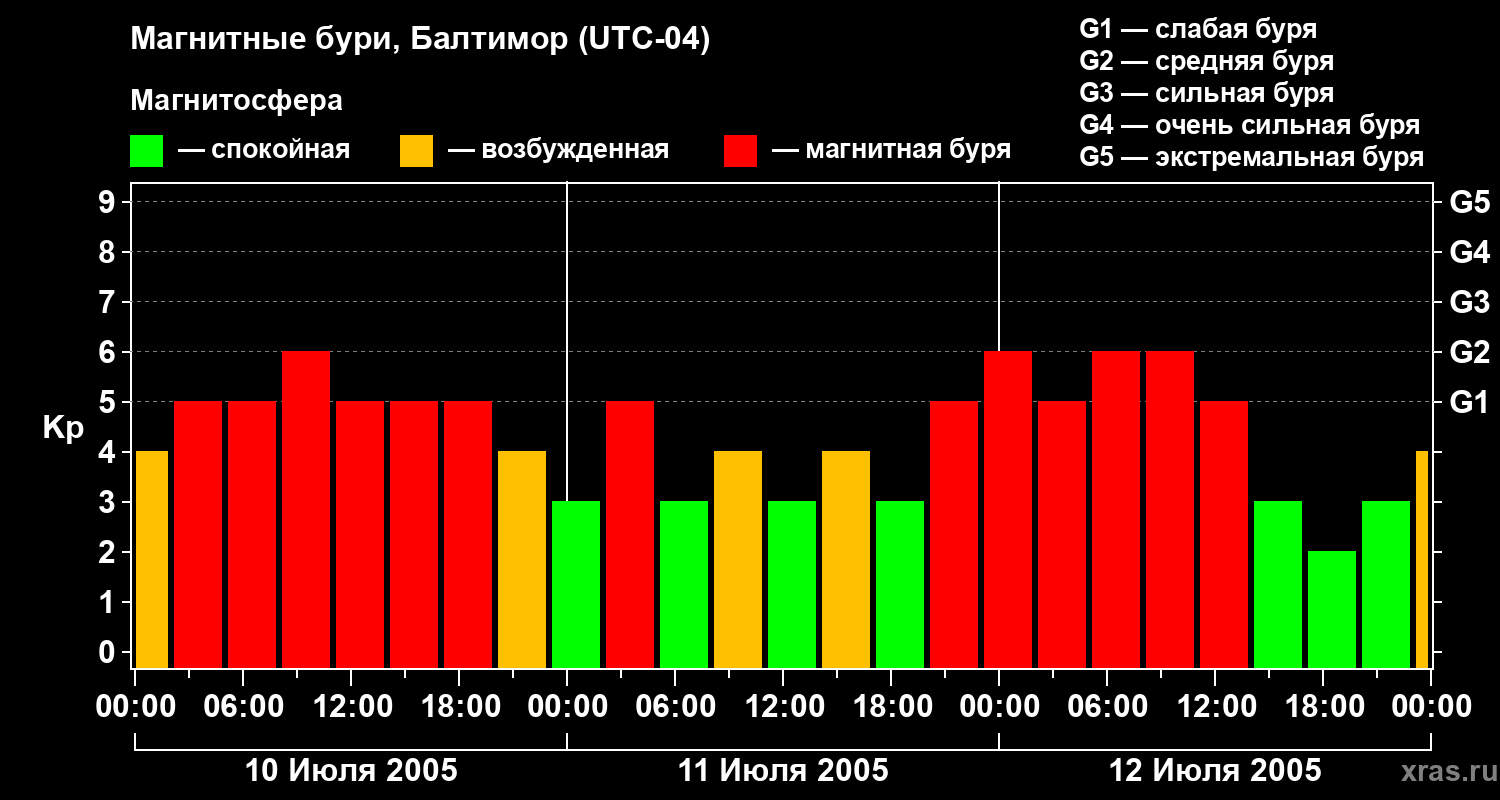Click the '06:00' time label under 10 July
This screenshot has width=1500, height=800.
click(243, 707)
